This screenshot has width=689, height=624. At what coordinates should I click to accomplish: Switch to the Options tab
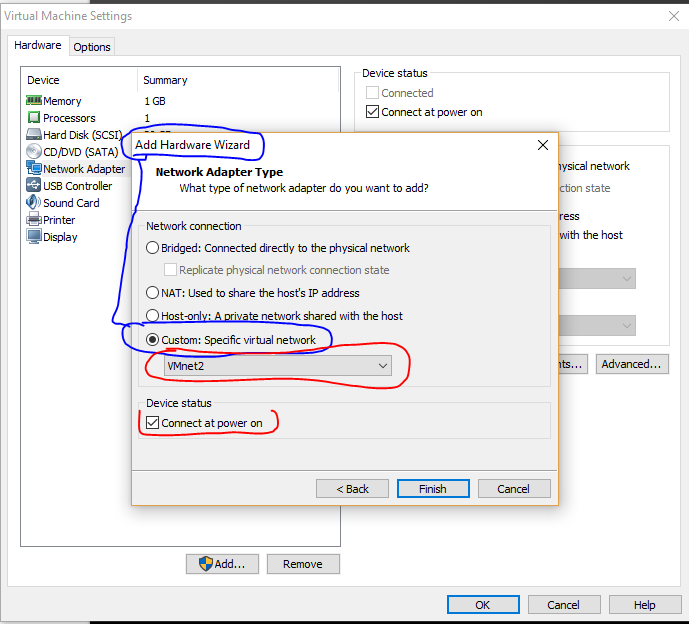[x=92, y=47]
